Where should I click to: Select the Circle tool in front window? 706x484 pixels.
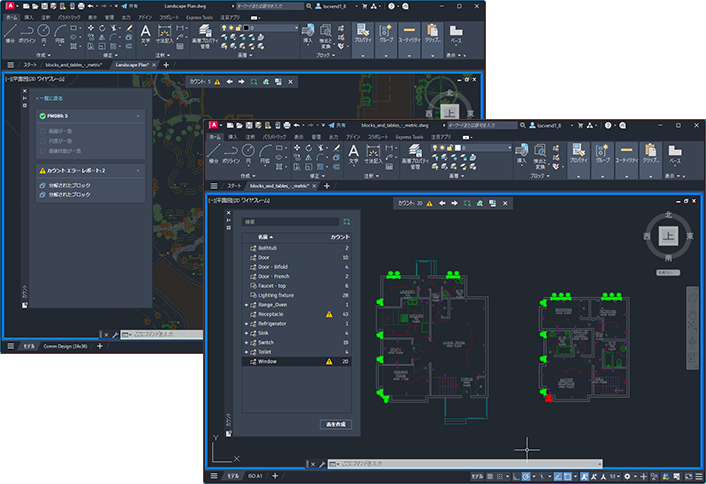coord(248,153)
